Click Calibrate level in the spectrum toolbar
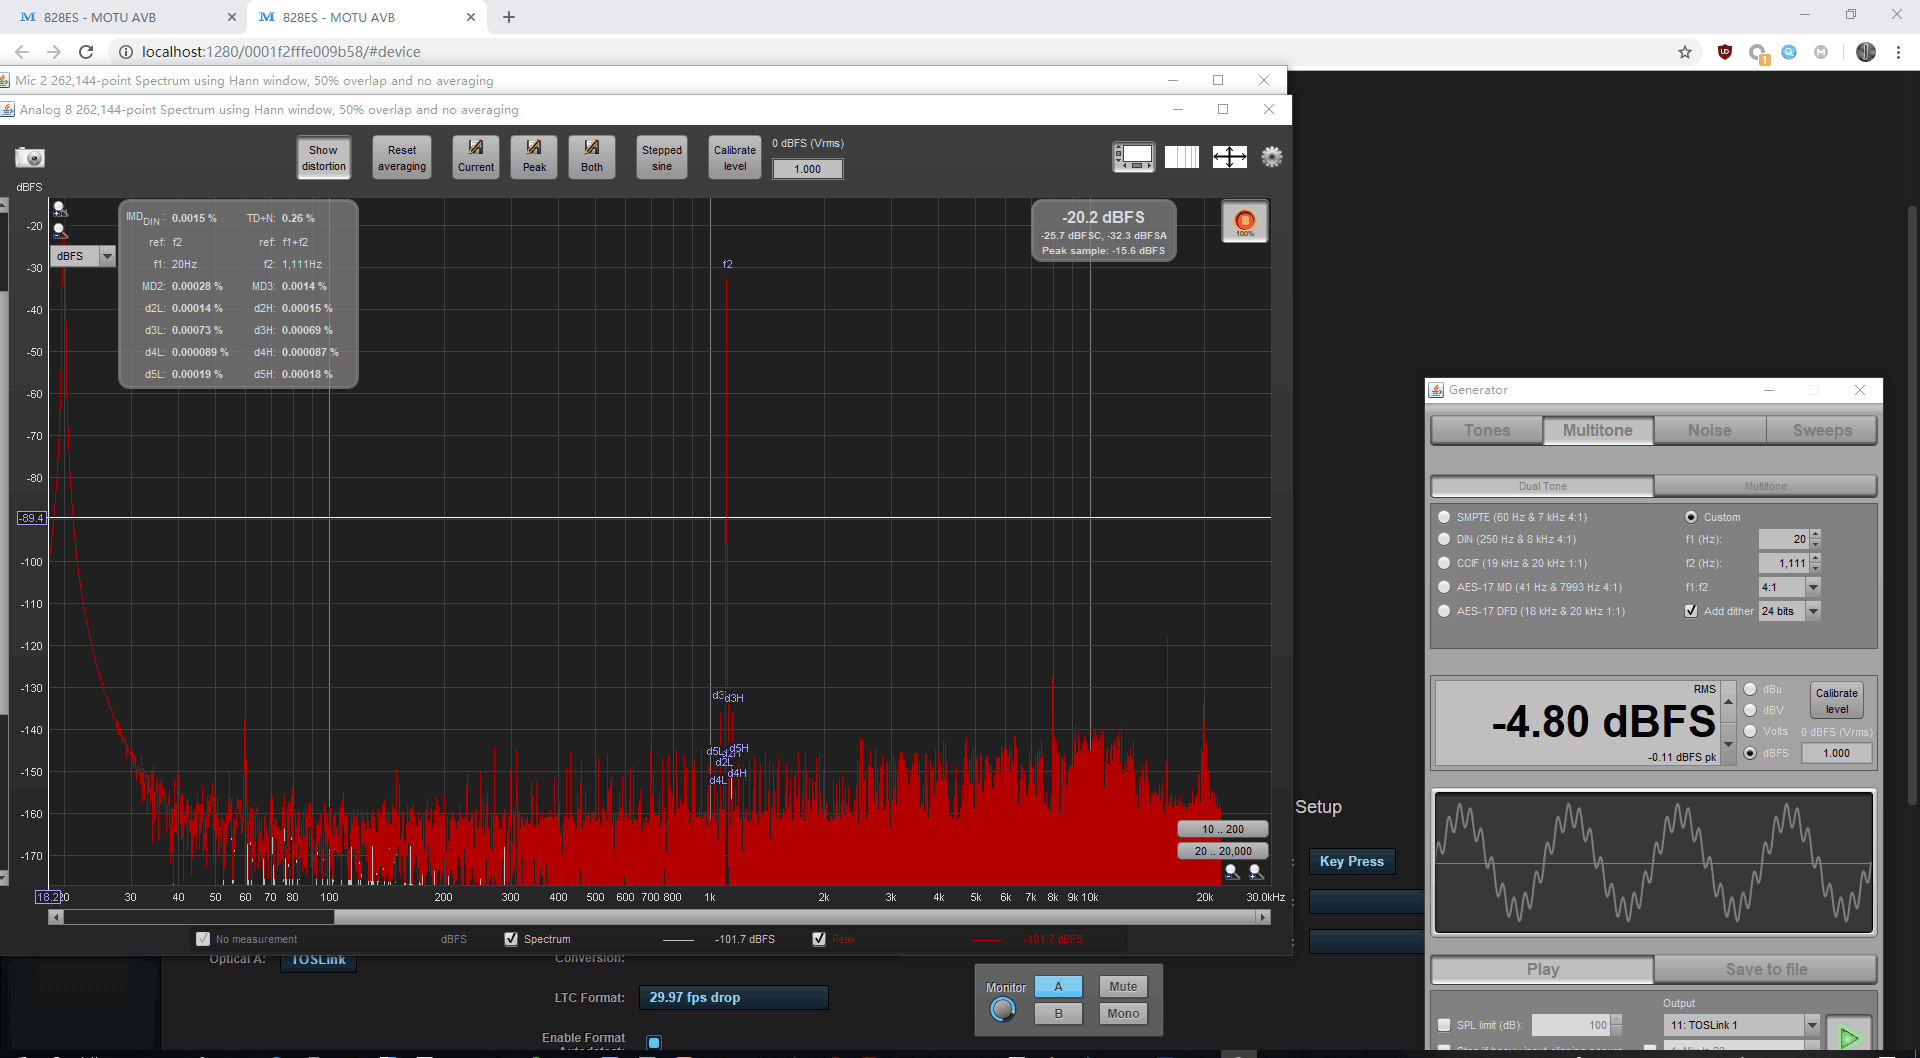The height and width of the screenshot is (1058, 1920). point(735,158)
